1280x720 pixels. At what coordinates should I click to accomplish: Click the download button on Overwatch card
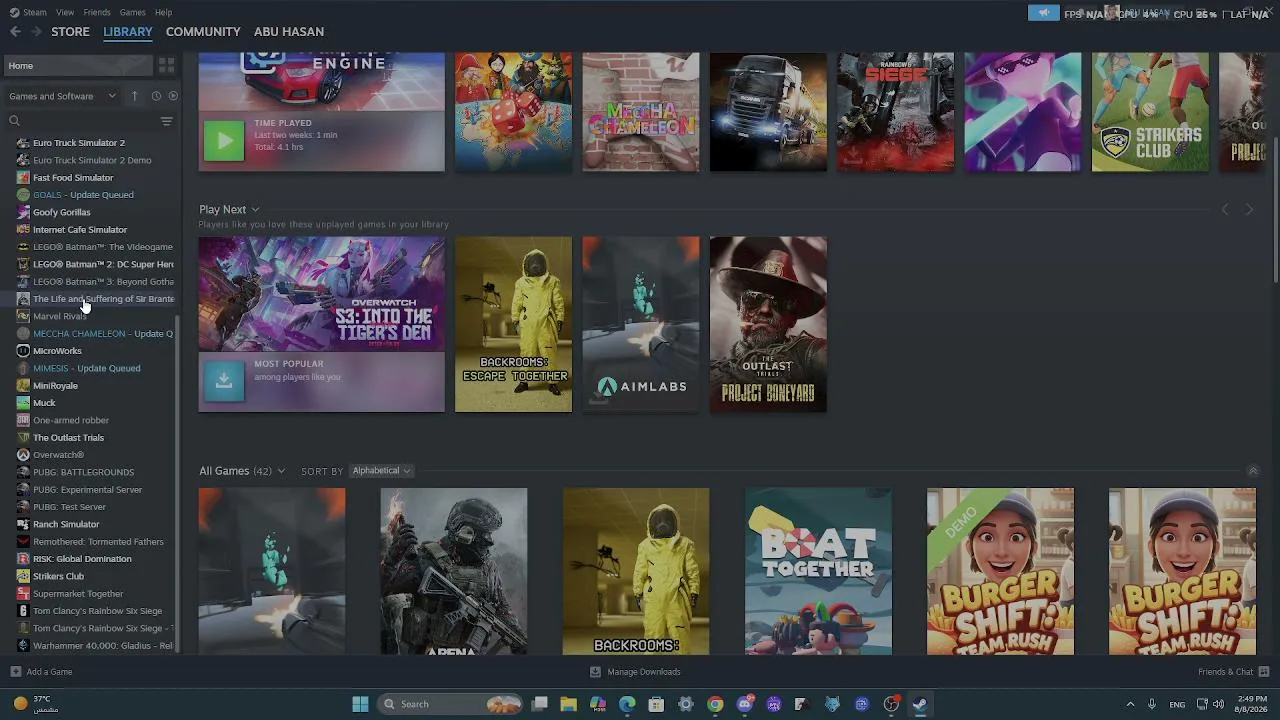224,382
